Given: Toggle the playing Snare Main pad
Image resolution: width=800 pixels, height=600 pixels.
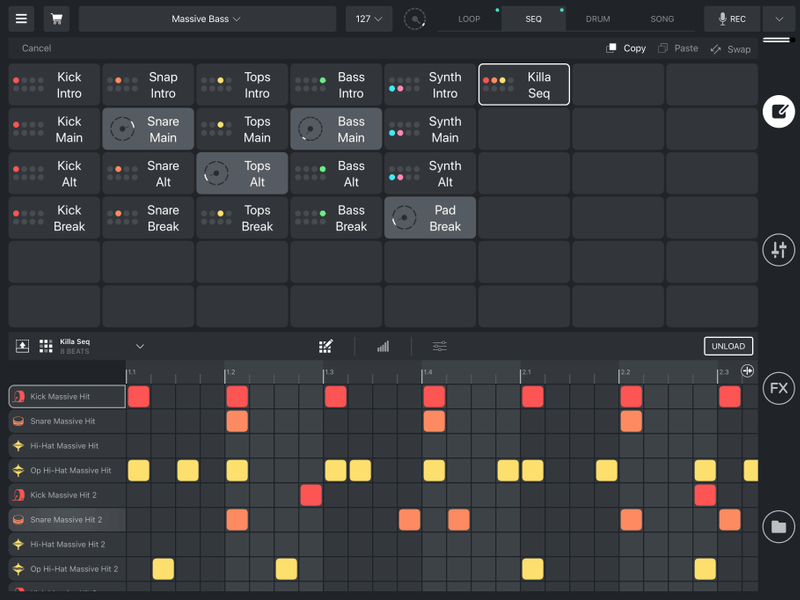Looking at the screenshot, I should pyautogui.click(x=148, y=129).
